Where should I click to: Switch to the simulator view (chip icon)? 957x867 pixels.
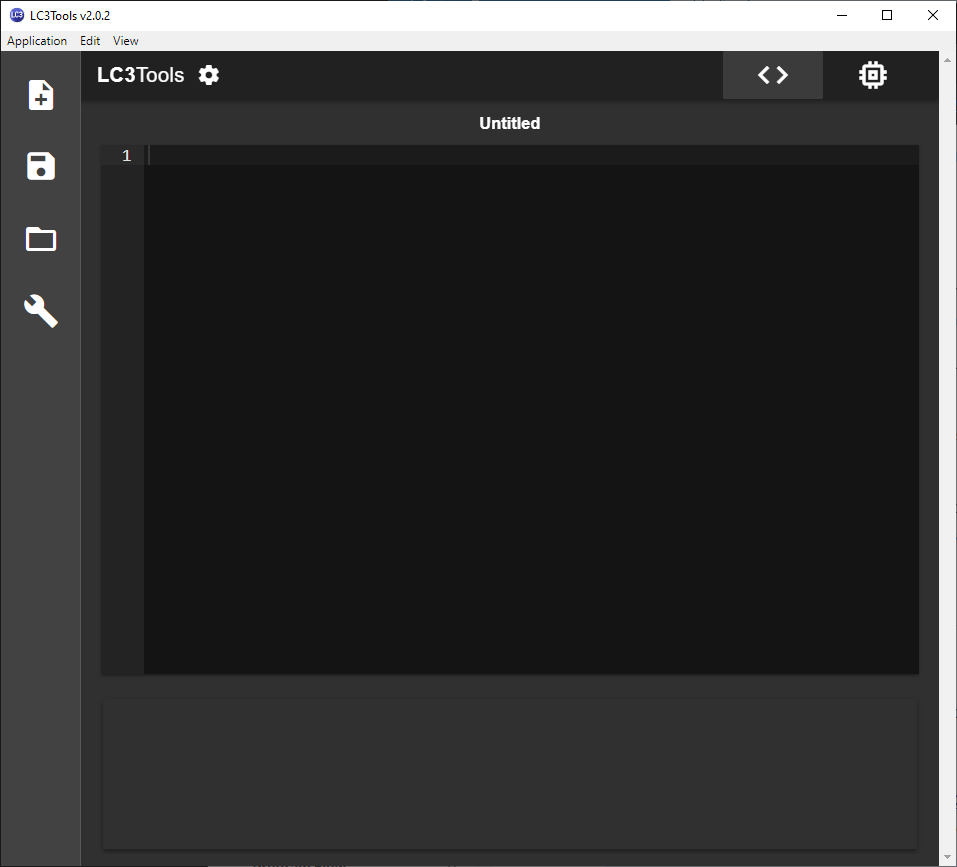click(873, 75)
